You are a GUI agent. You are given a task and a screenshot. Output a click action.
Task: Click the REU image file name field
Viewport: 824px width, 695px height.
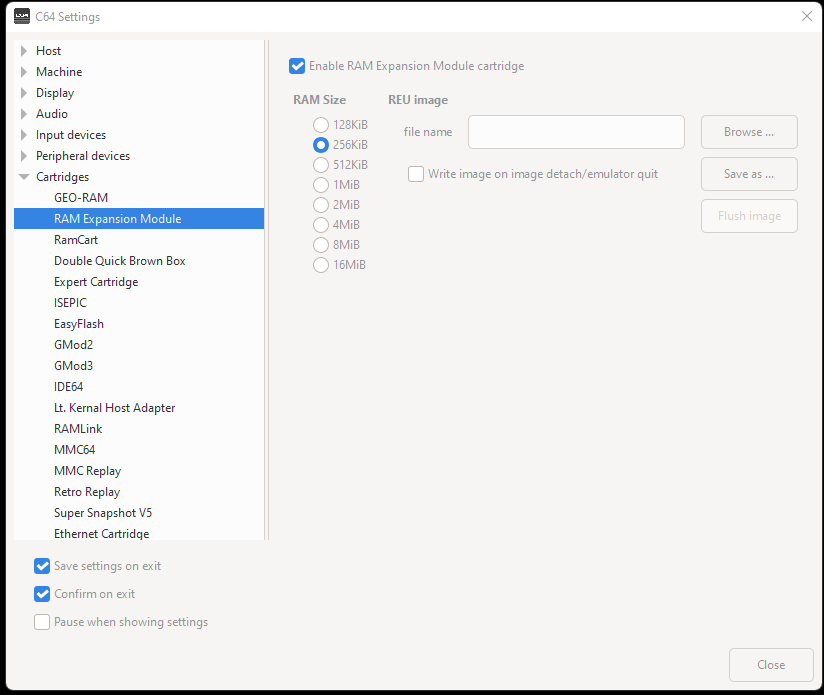576,132
